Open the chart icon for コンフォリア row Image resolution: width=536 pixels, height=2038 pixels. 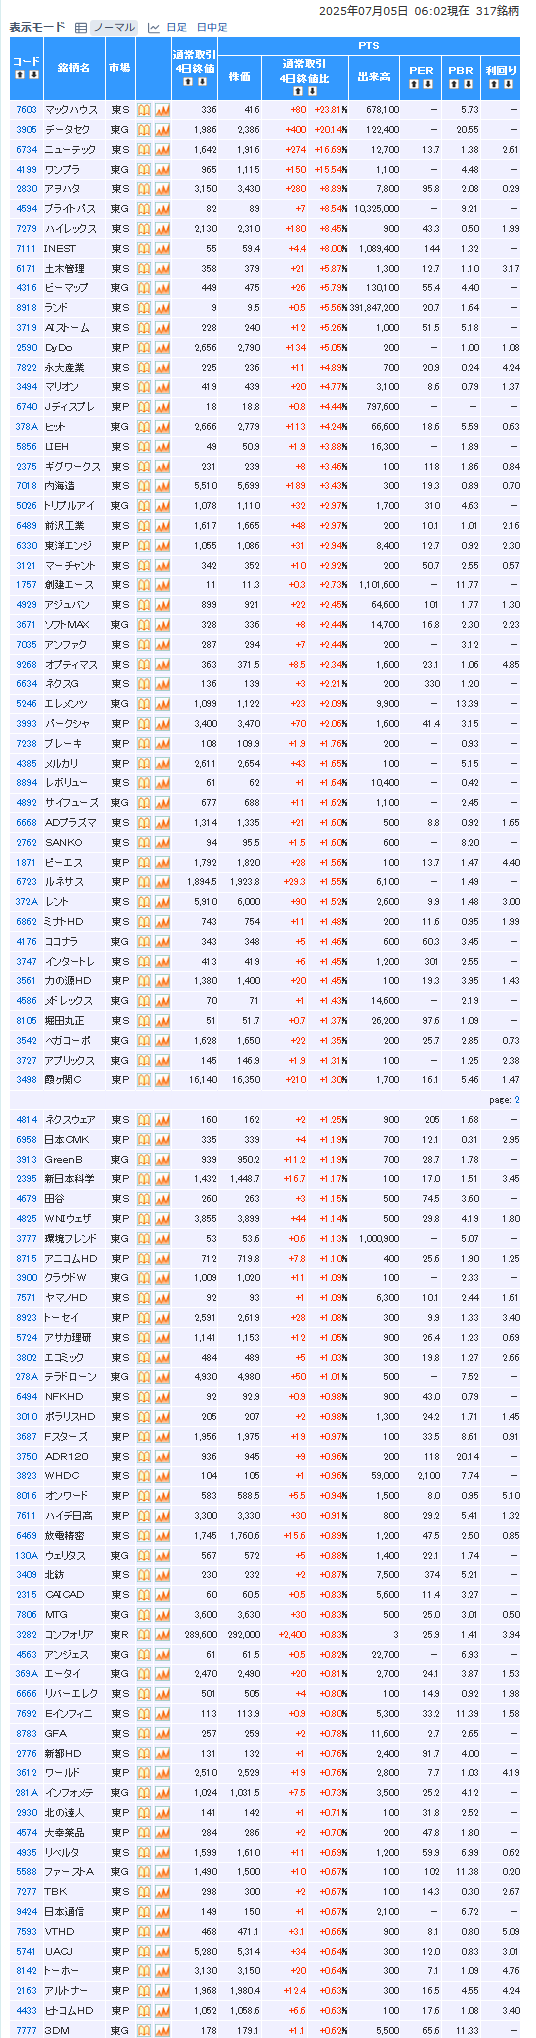pyautogui.click(x=162, y=1634)
